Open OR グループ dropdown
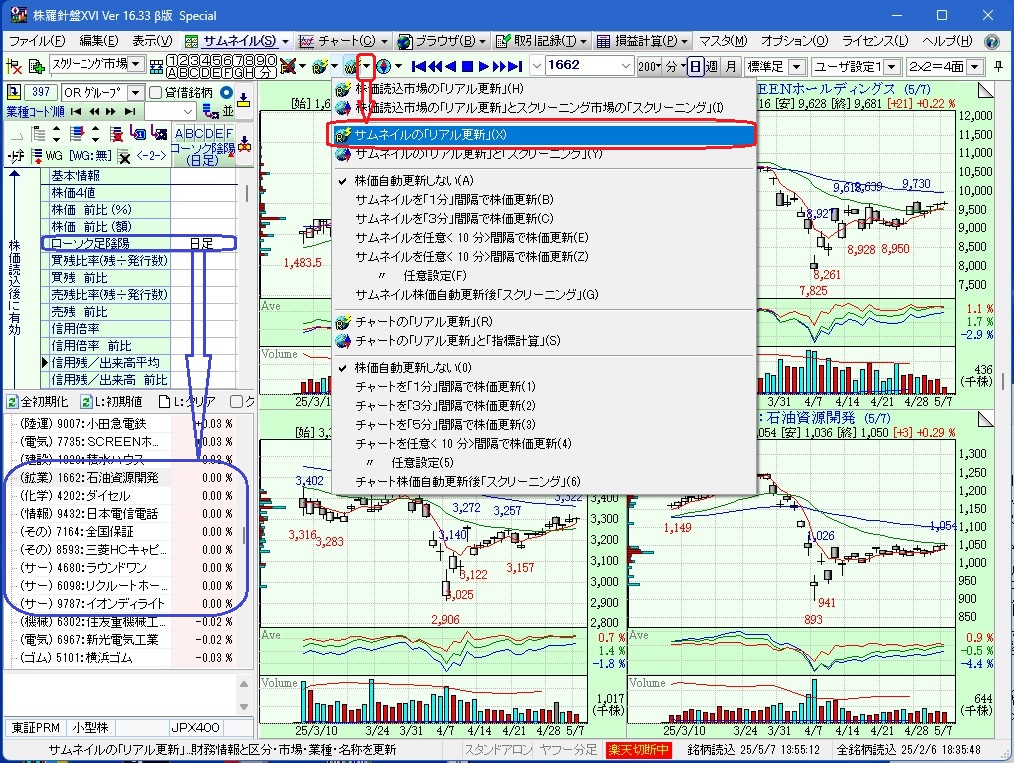The height and width of the screenshot is (763, 1014). point(135,92)
